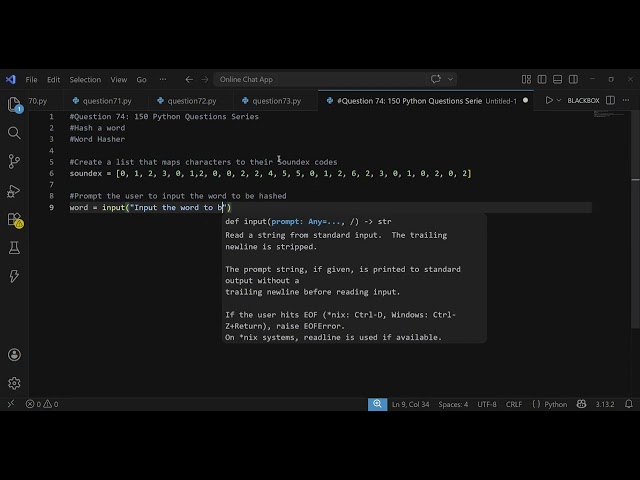Viewport: 640px width, 480px height.
Task: Open the Explorer view in activity bar
Action: pos(14,104)
